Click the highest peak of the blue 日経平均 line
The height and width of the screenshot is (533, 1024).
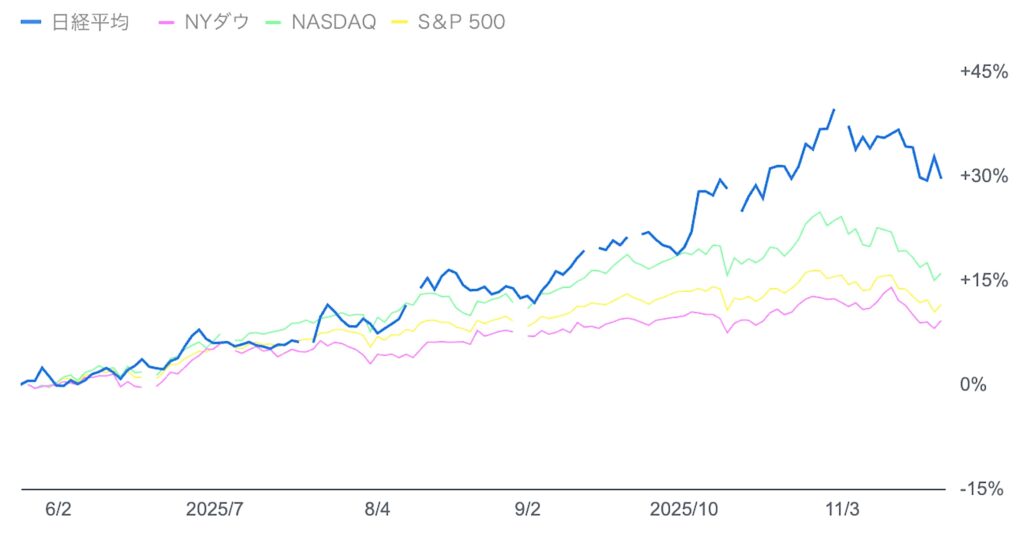tap(834, 110)
